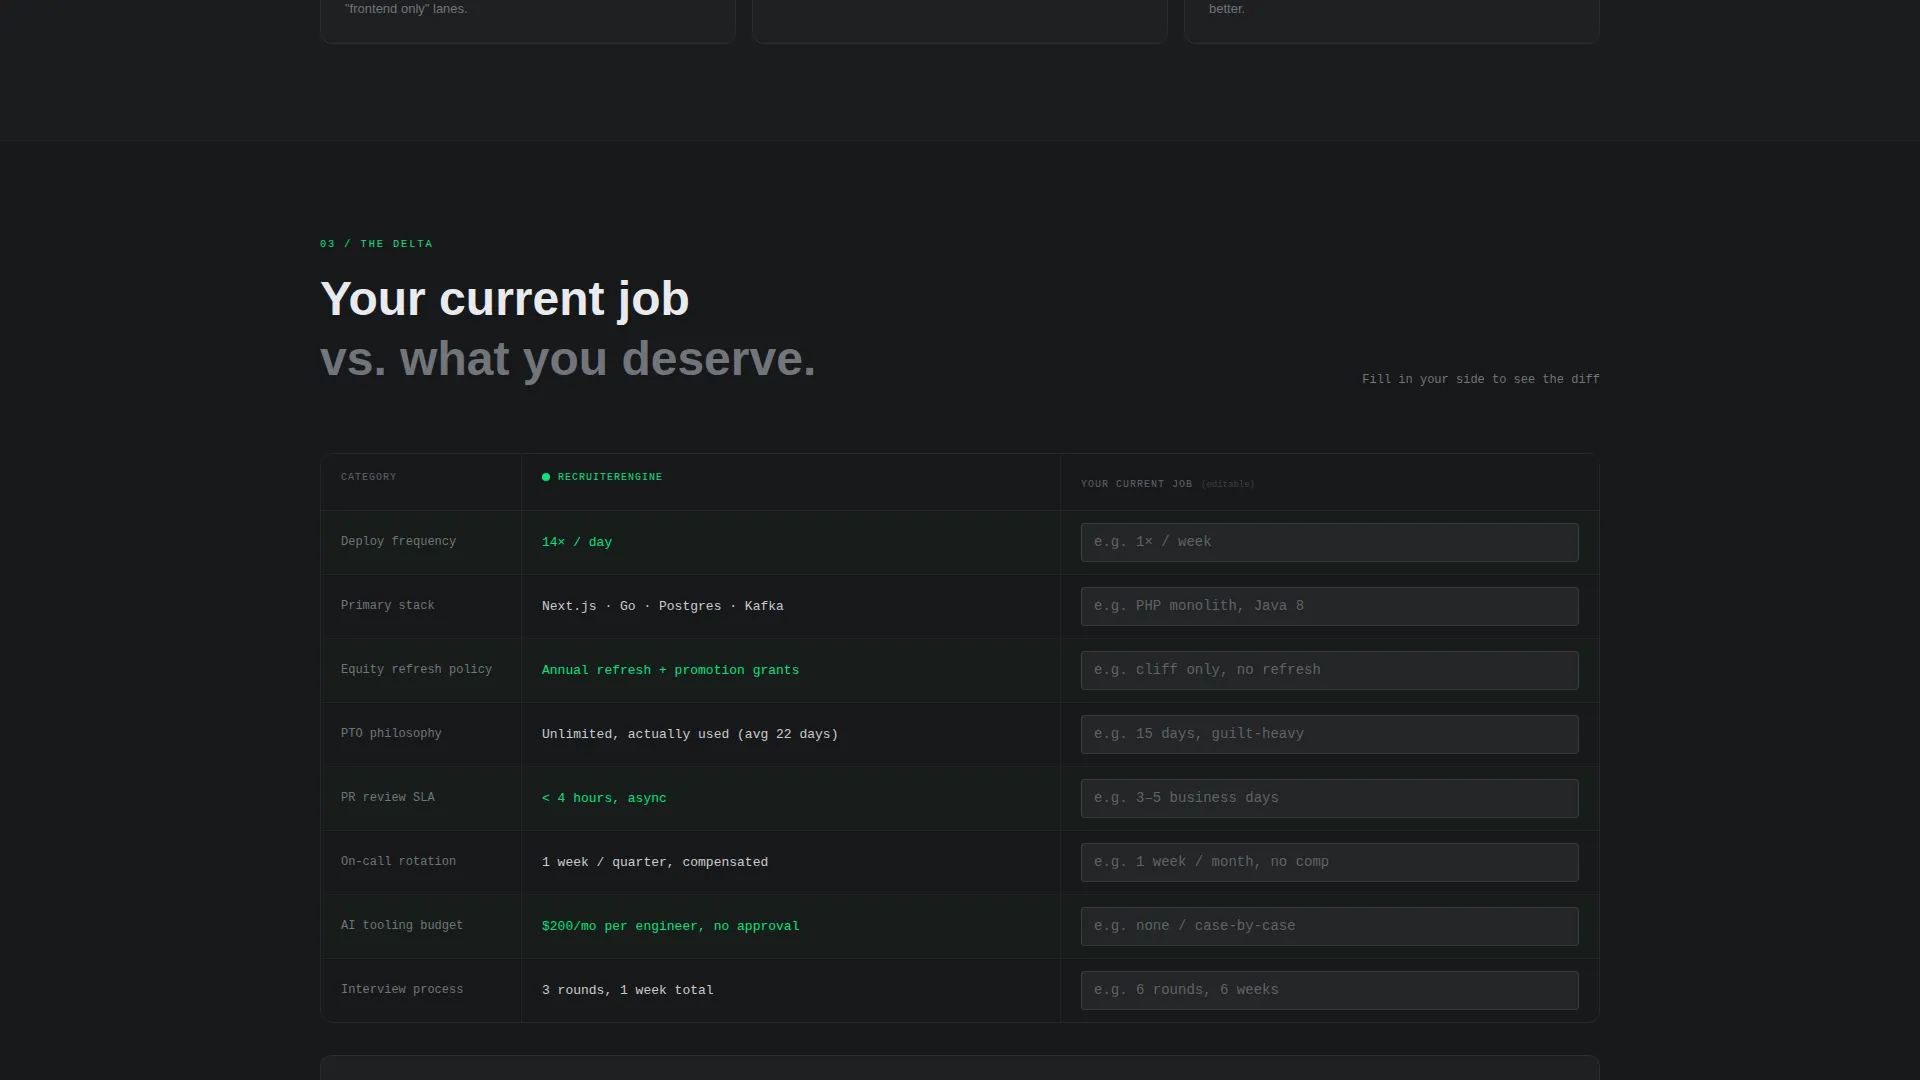Click the 'Interview process' row label
The height and width of the screenshot is (1080, 1920).
tap(401, 989)
